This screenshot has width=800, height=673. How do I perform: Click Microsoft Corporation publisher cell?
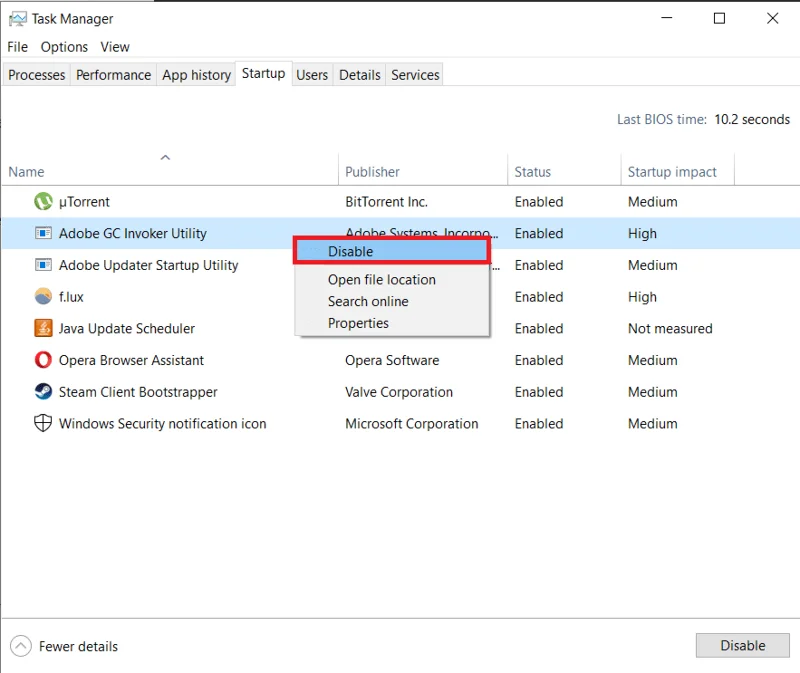coord(411,423)
